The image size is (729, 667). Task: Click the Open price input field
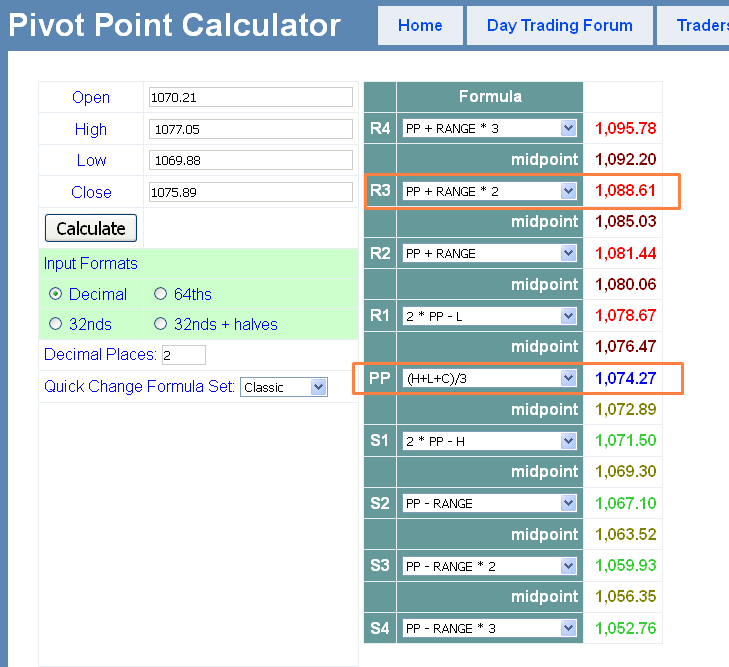coord(250,97)
